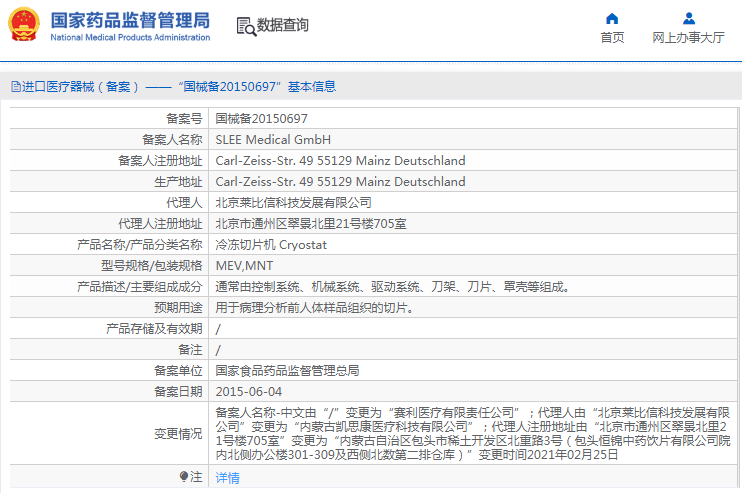Click the person icon above 网上办事大厅

(x=688, y=18)
